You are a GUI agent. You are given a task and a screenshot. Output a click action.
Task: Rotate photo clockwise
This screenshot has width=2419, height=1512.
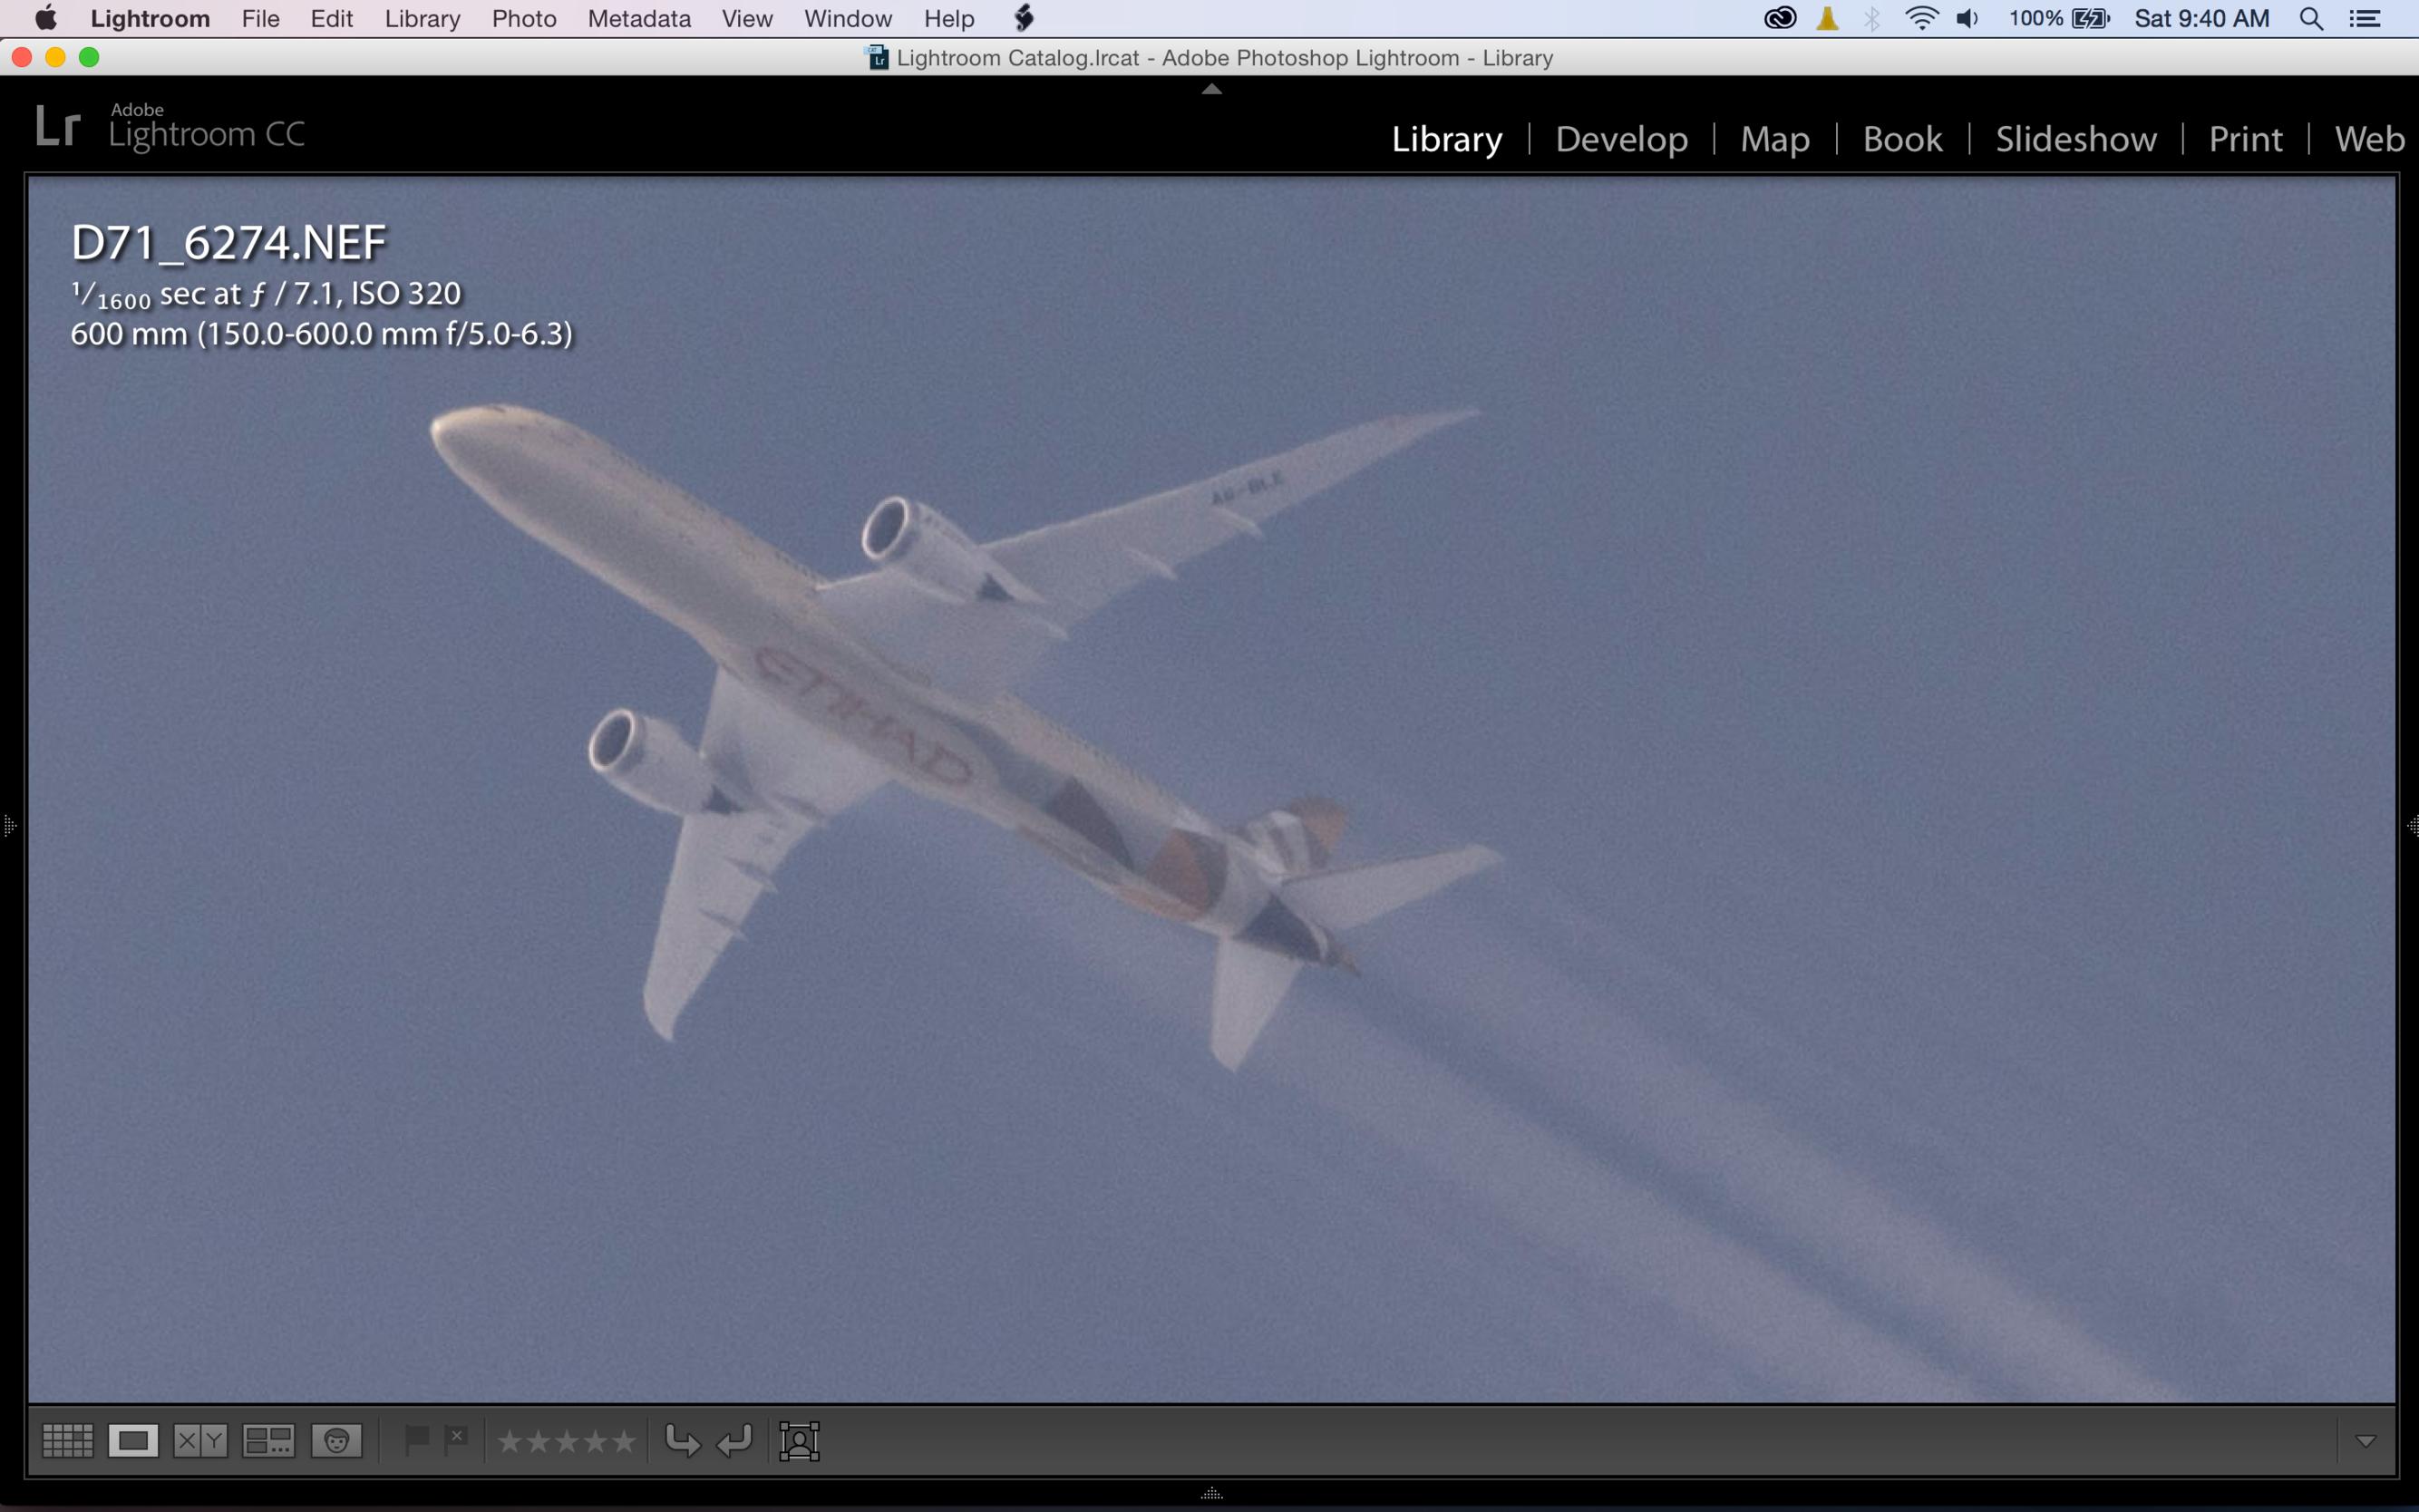pos(735,1441)
